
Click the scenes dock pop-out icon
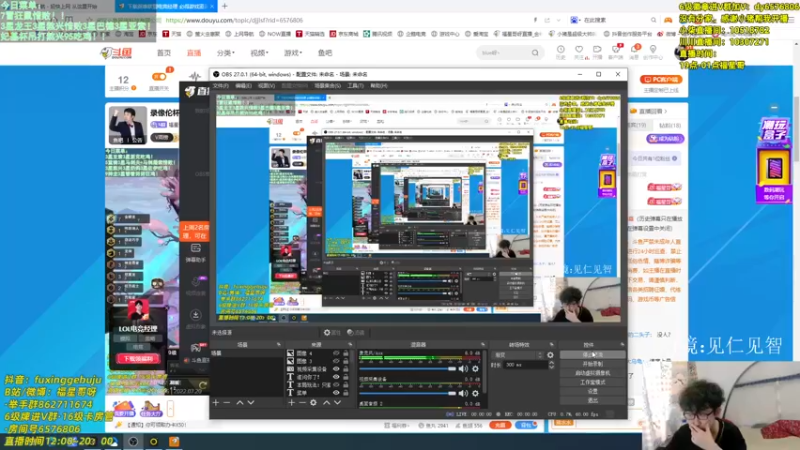(279, 345)
